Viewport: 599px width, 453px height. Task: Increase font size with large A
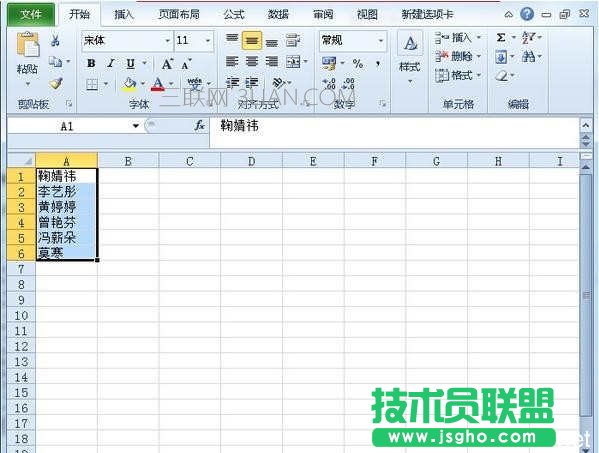point(167,64)
